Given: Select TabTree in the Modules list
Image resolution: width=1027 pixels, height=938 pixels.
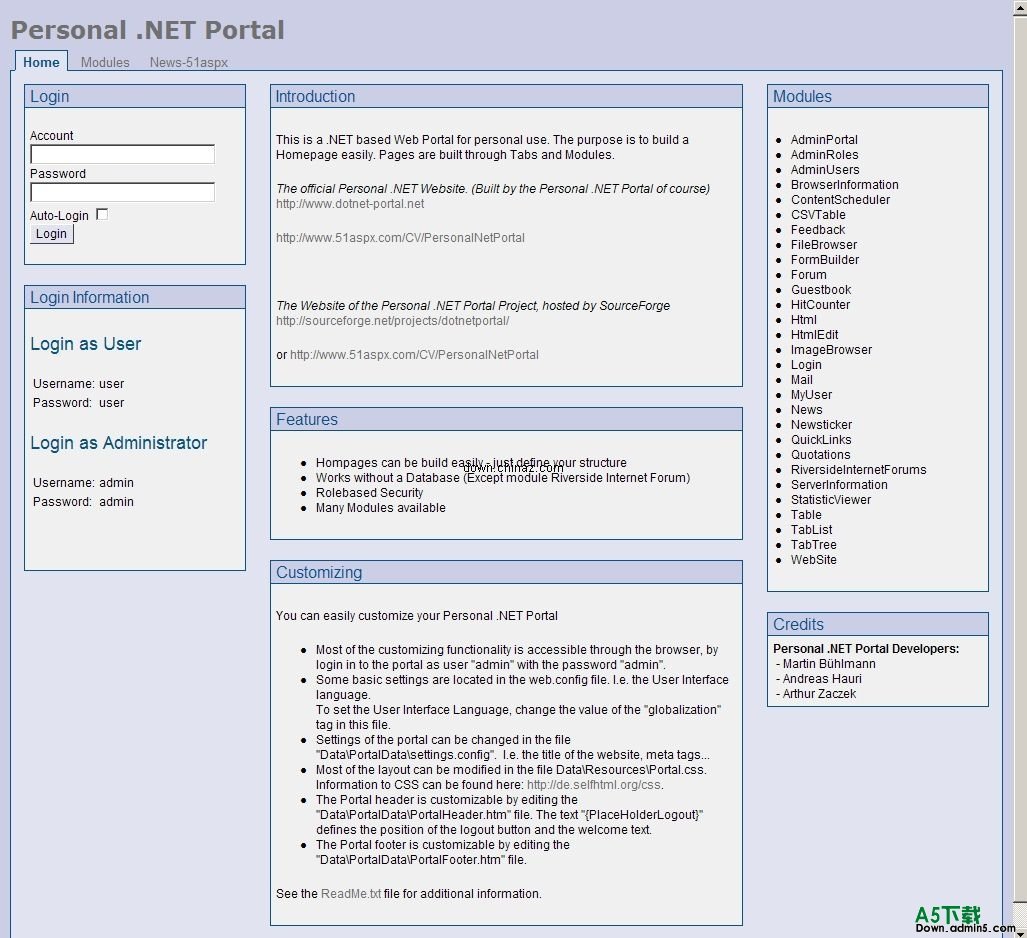Looking at the screenshot, I should 813,546.
